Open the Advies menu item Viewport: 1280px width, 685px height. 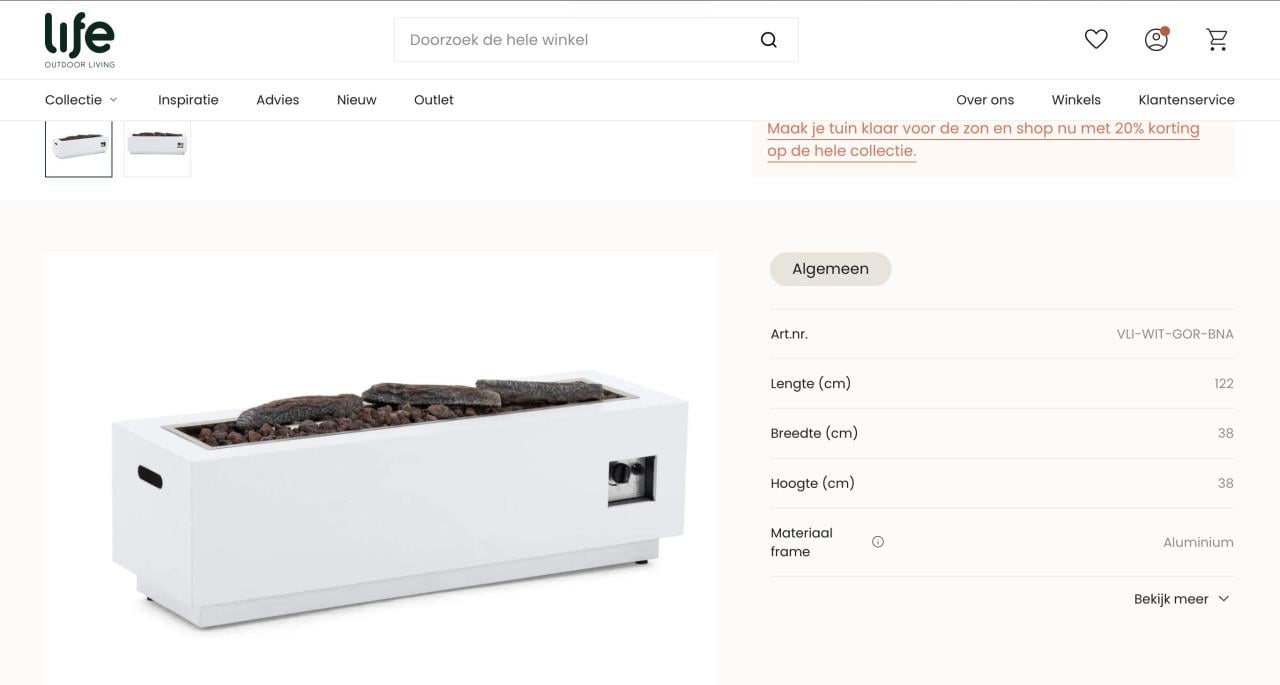278,100
